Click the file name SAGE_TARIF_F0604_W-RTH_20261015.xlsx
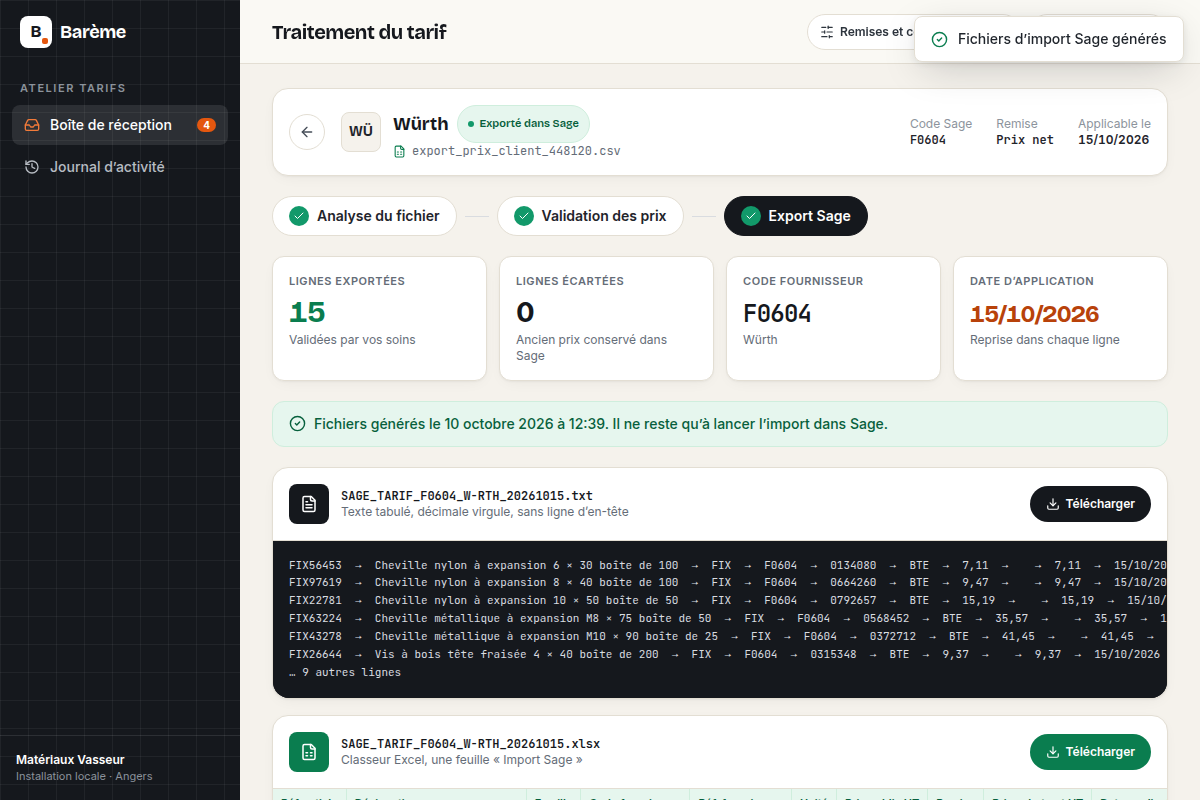This screenshot has height=800, width=1200. [471, 744]
